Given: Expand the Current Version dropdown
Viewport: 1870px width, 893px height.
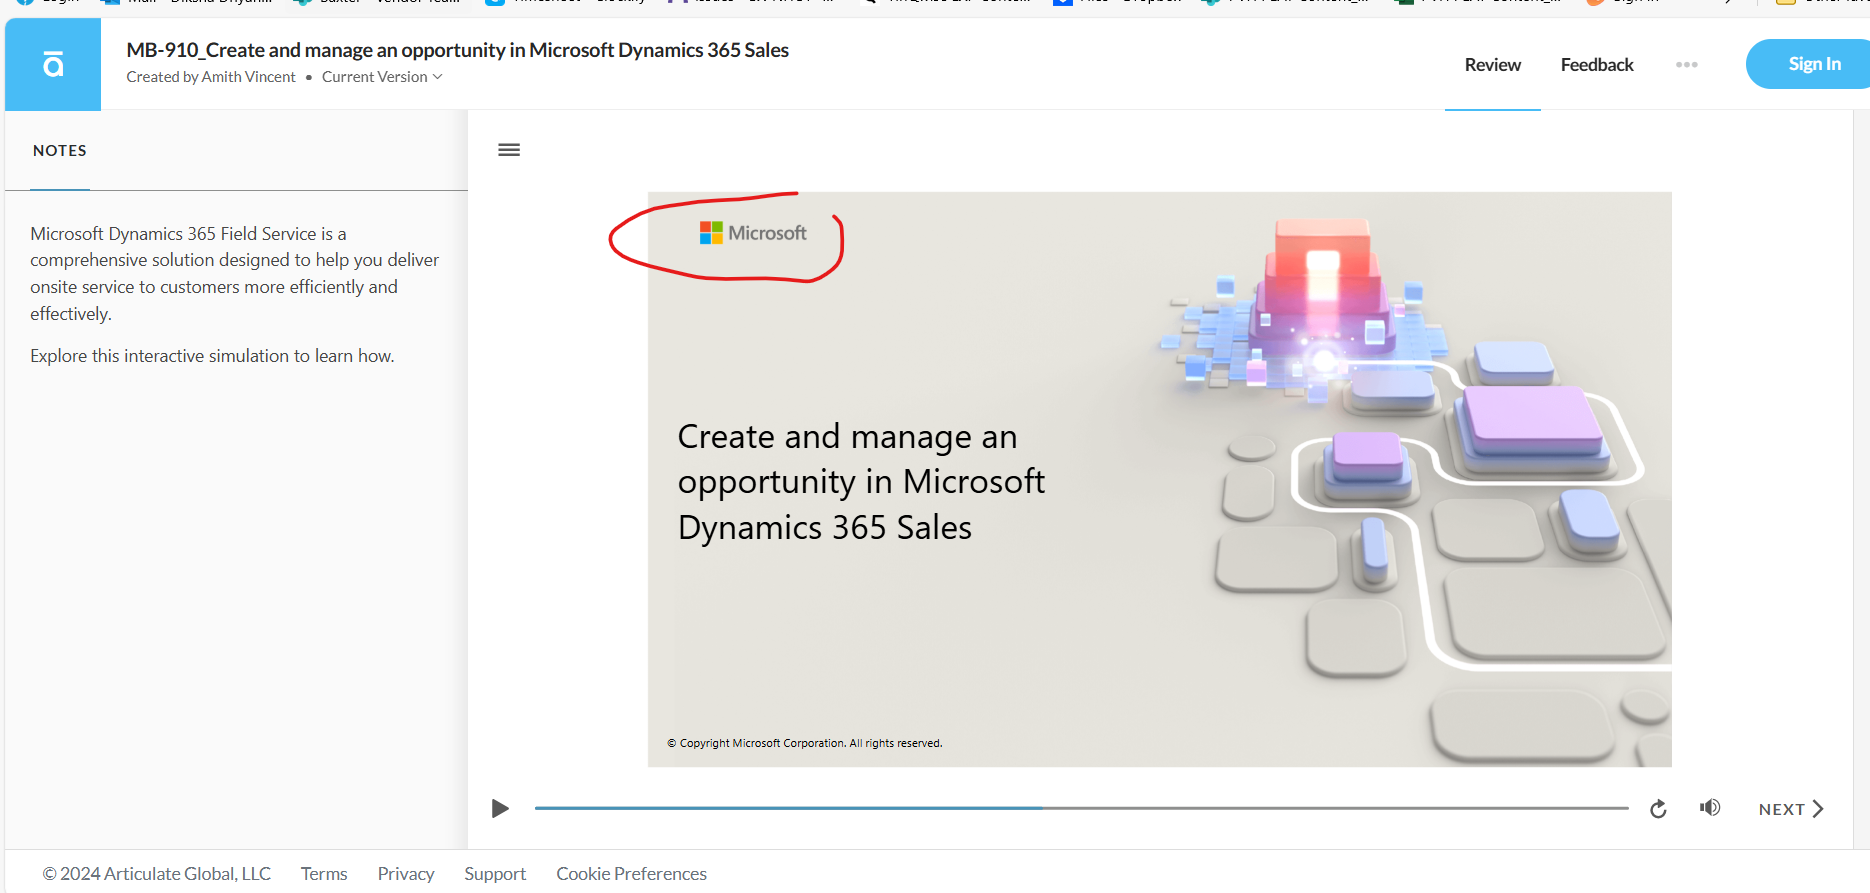Looking at the screenshot, I should tap(382, 77).
